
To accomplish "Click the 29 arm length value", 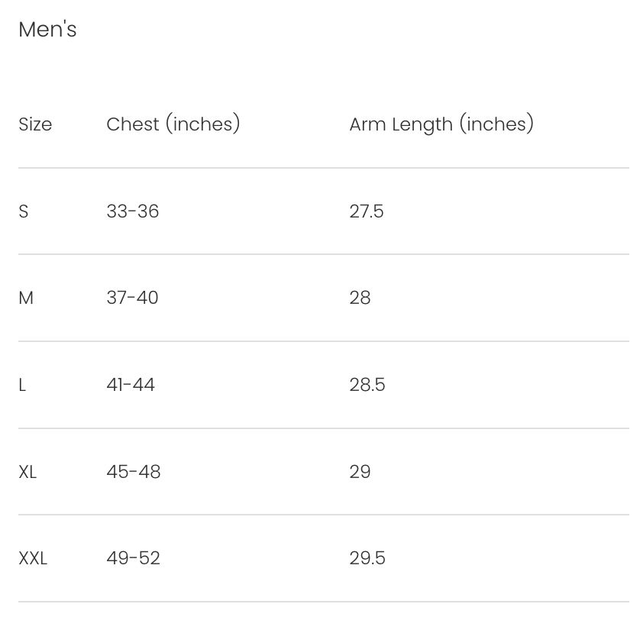I will point(360,472).
